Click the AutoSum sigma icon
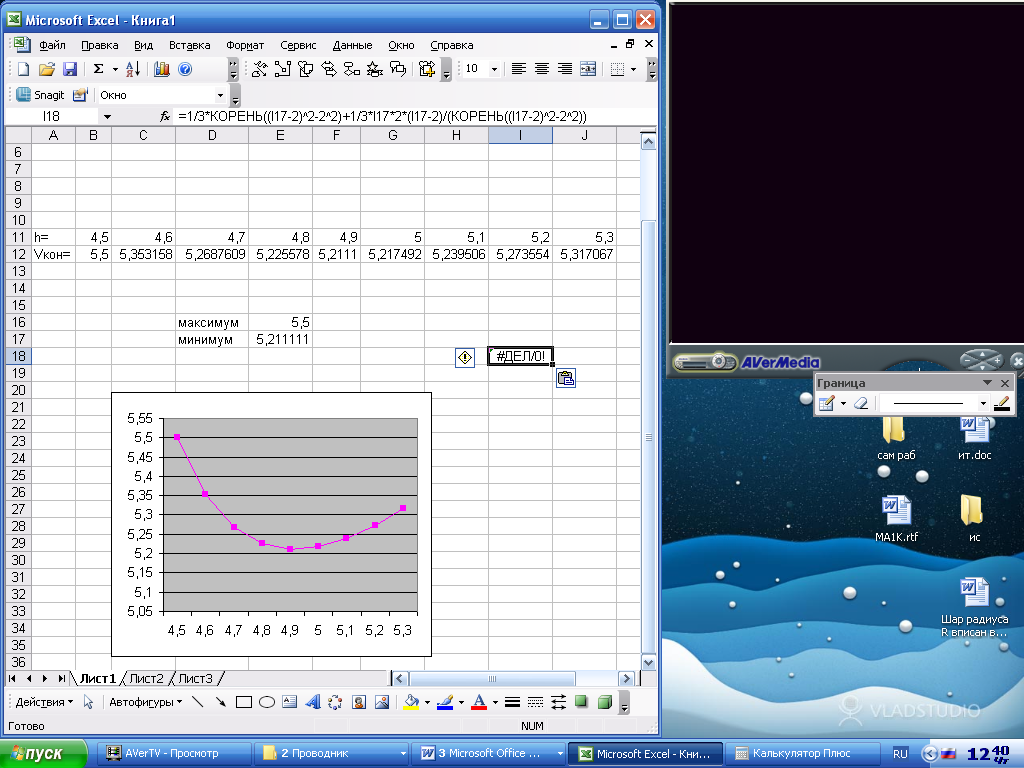 [98, 69]
